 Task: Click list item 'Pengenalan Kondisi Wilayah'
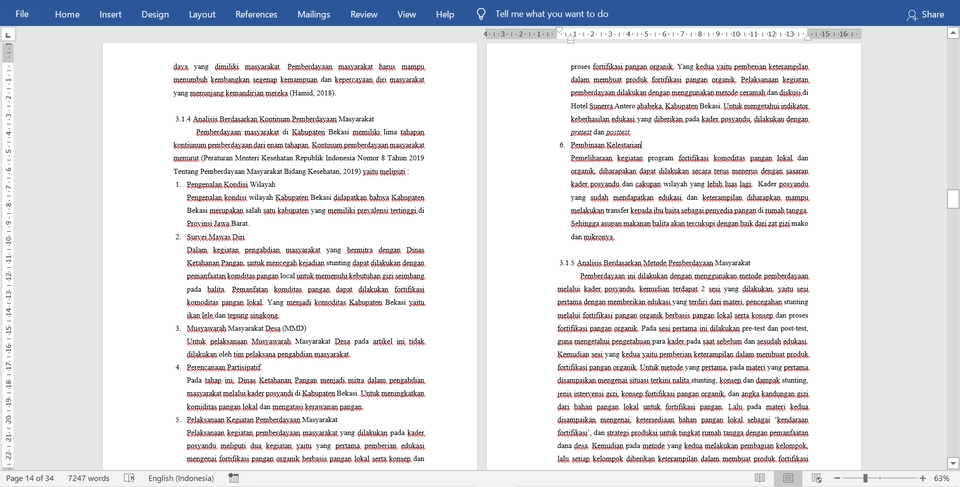(x=231, y=184)
